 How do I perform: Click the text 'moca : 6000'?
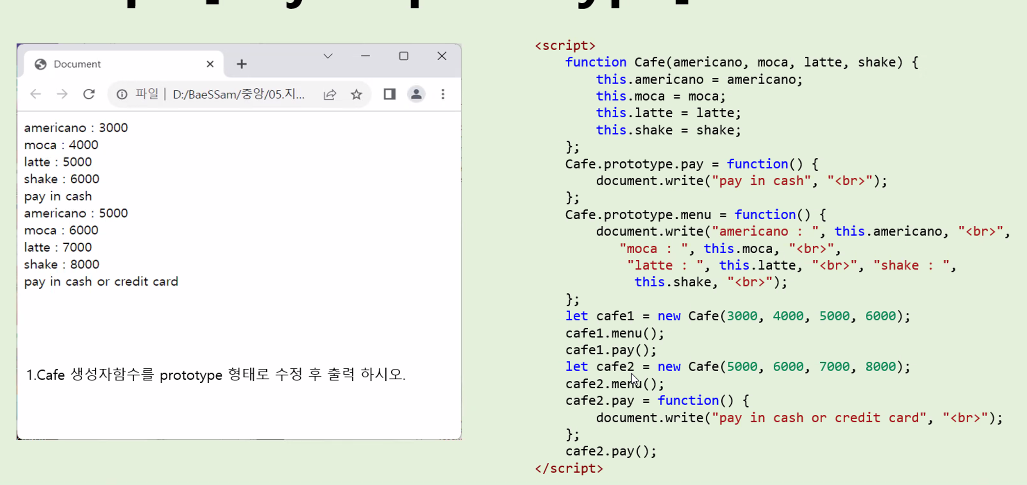(x=61, y=230)
